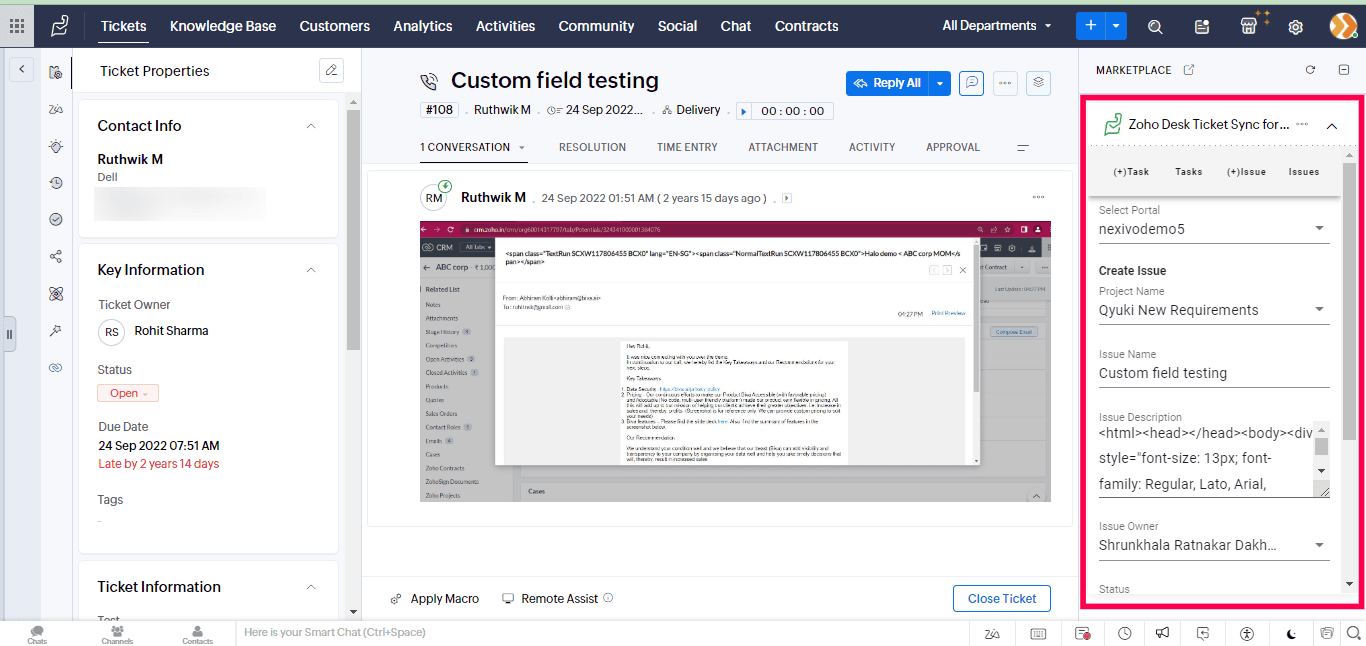Open the Issue Owner dropdown

click(x=1214, y=546)
